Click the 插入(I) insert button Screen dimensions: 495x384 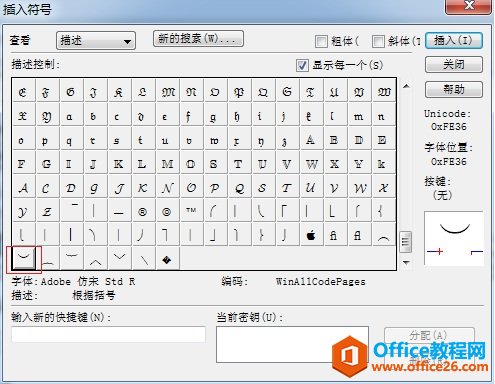pyautogui.click(x=454, y=40)
